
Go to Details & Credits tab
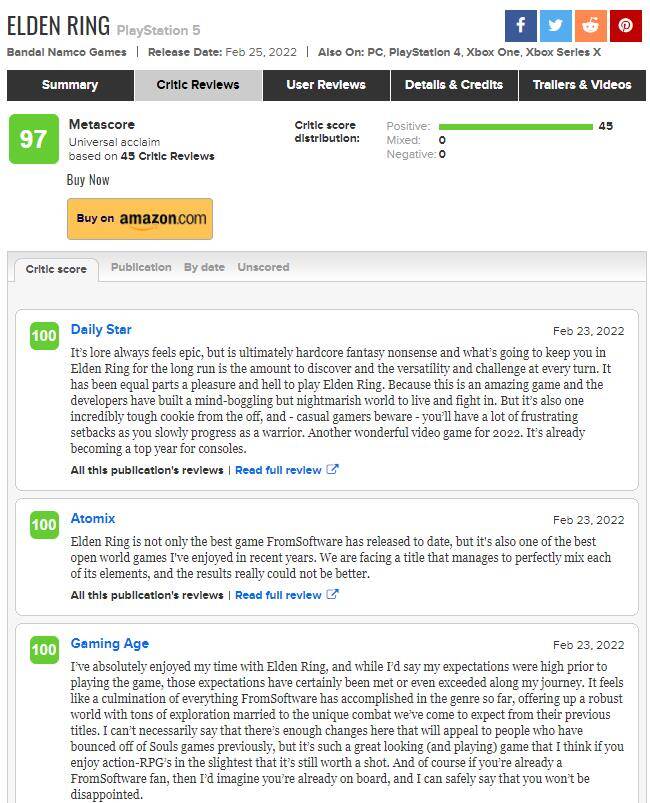click(454, 85)
